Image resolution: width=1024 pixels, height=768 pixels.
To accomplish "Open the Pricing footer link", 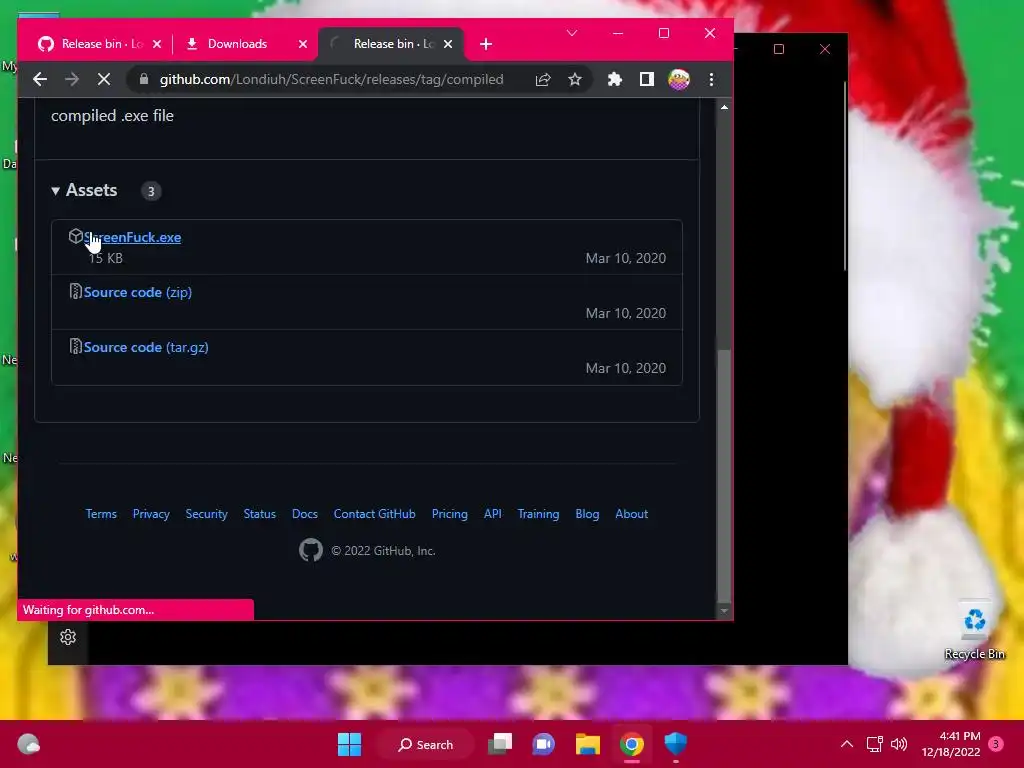I will [x=450, y=514].
